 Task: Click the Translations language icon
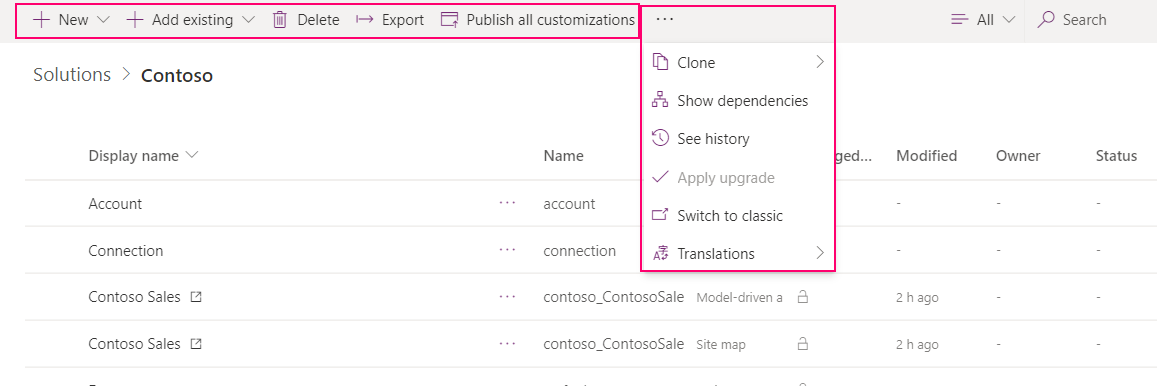(x=660, y=253)
